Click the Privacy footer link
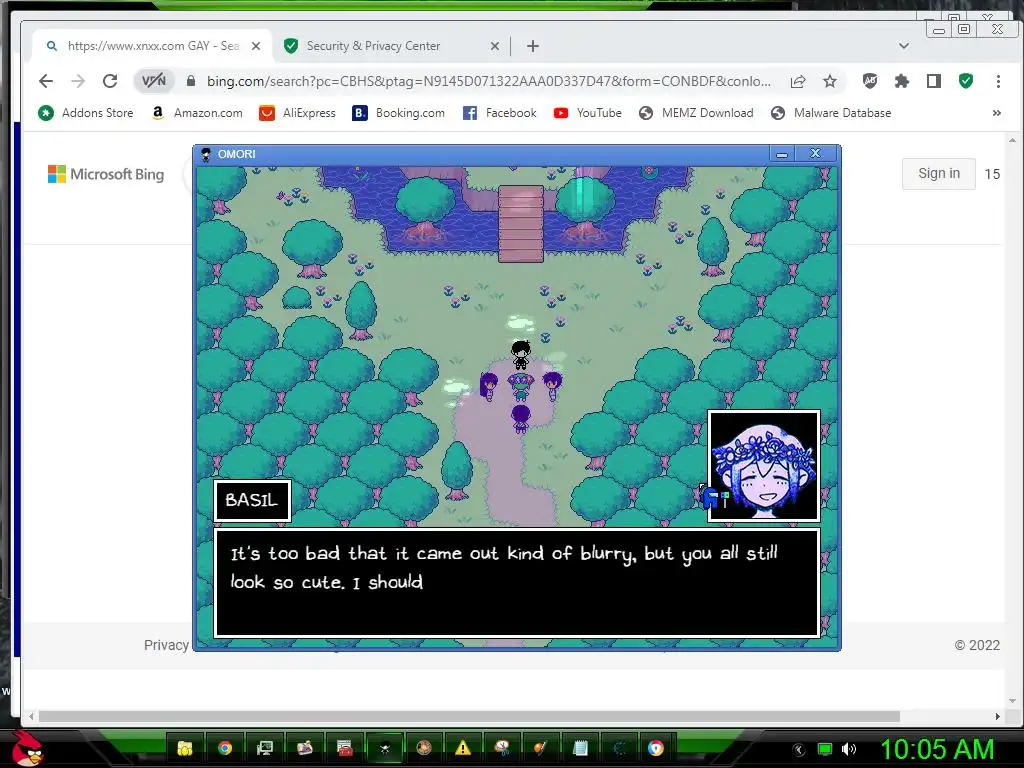Viewport: 1024px width, 768px height. pos(166,645)
